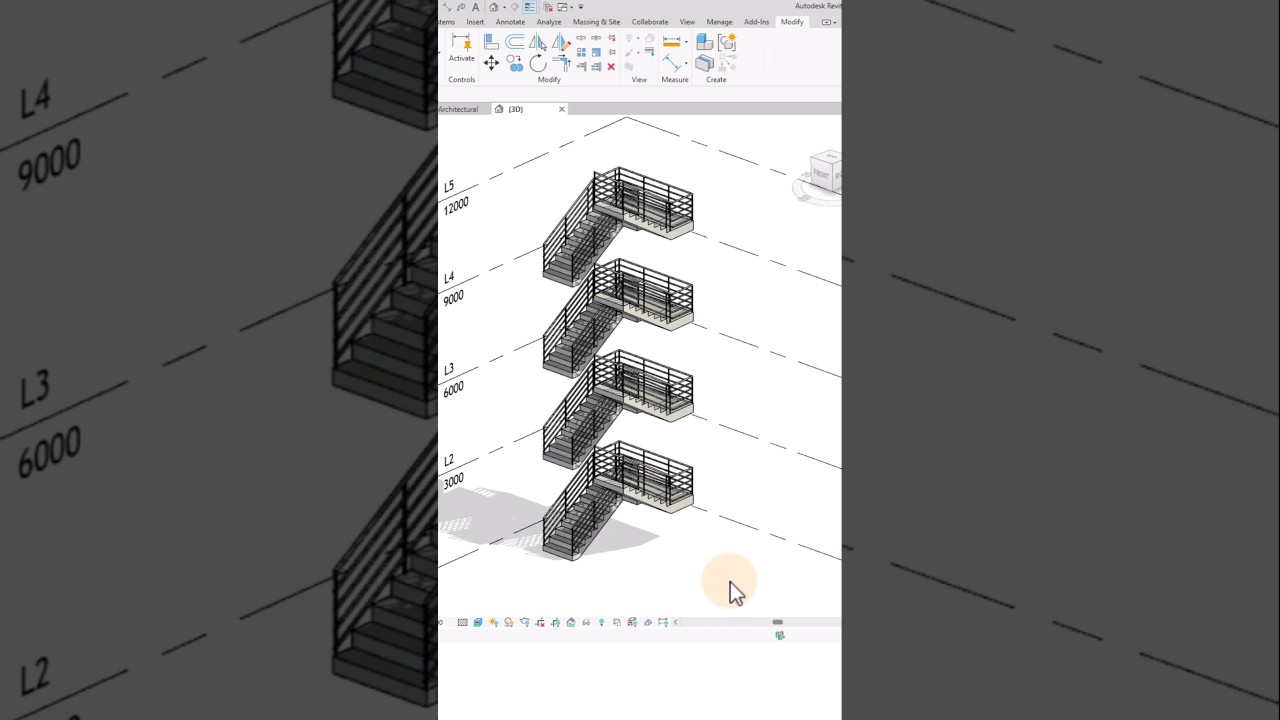The width and height of the screenshot is (1280, 720).
Task: Open the ribbon display options dropdown
Action: click(835, 21)
